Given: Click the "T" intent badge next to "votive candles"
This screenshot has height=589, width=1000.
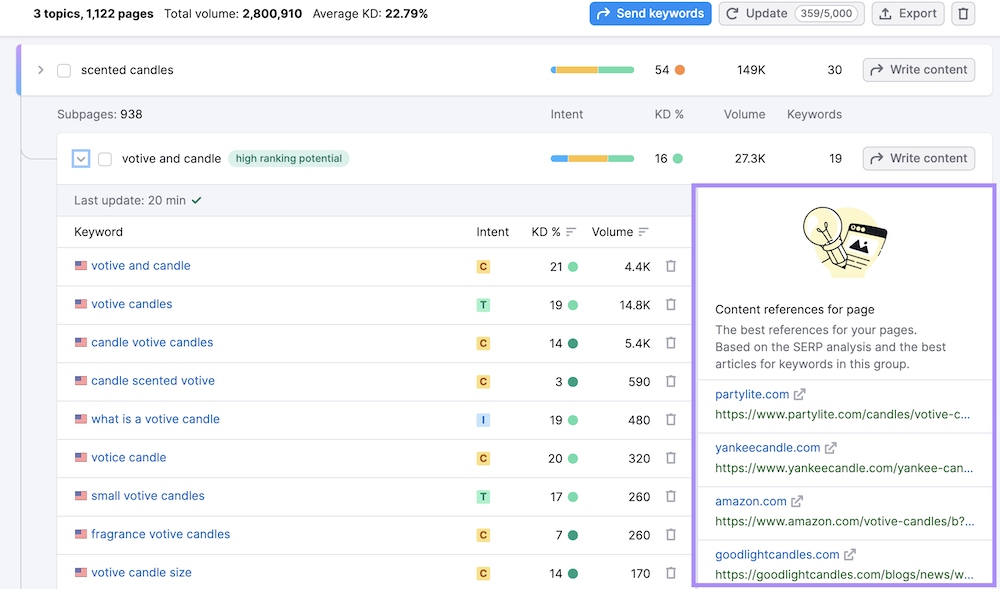Looking at the screenshot, I should [485, 304].
